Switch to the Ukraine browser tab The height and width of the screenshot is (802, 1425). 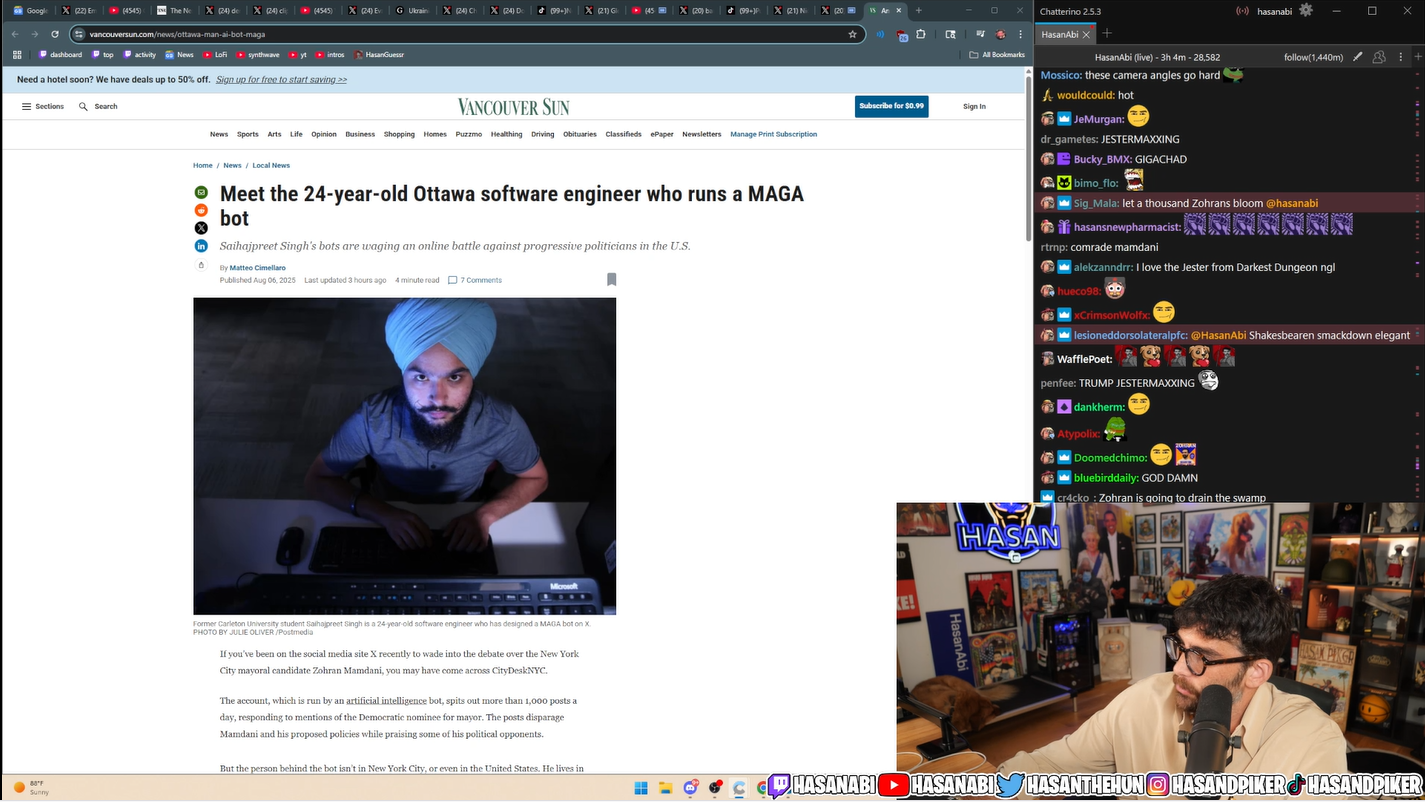point(412,11)
